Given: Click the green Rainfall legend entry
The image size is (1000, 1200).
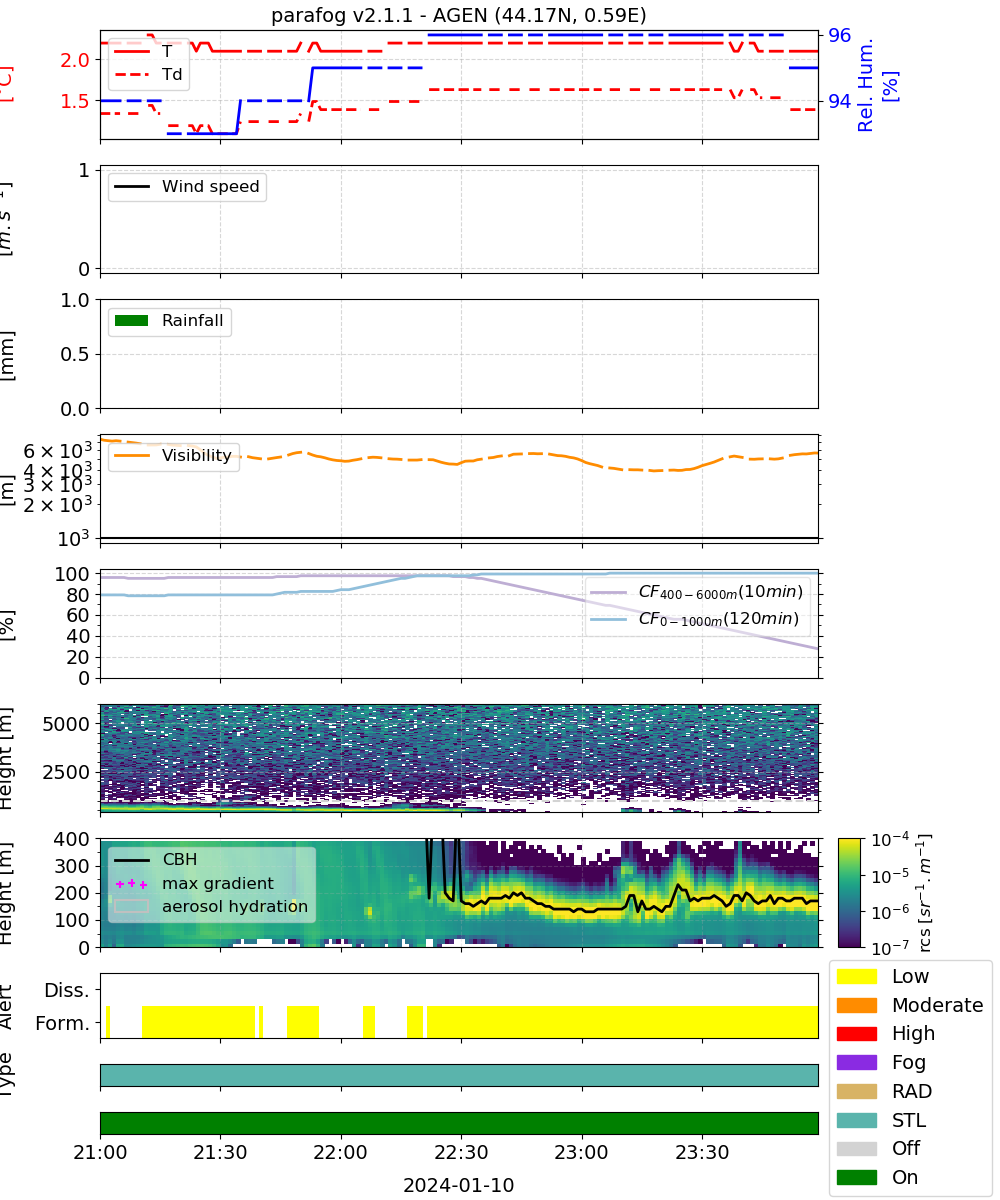Looking at the screenshot, I should pyautogui.click(x=170, y=322).
